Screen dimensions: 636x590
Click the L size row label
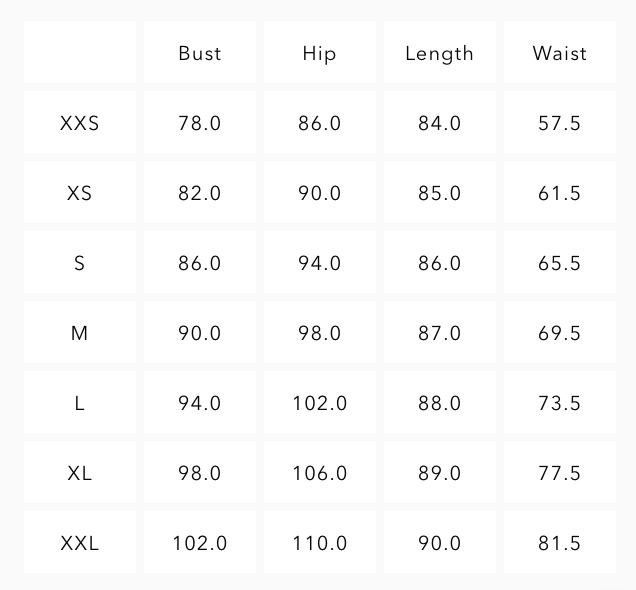[80, 403]
